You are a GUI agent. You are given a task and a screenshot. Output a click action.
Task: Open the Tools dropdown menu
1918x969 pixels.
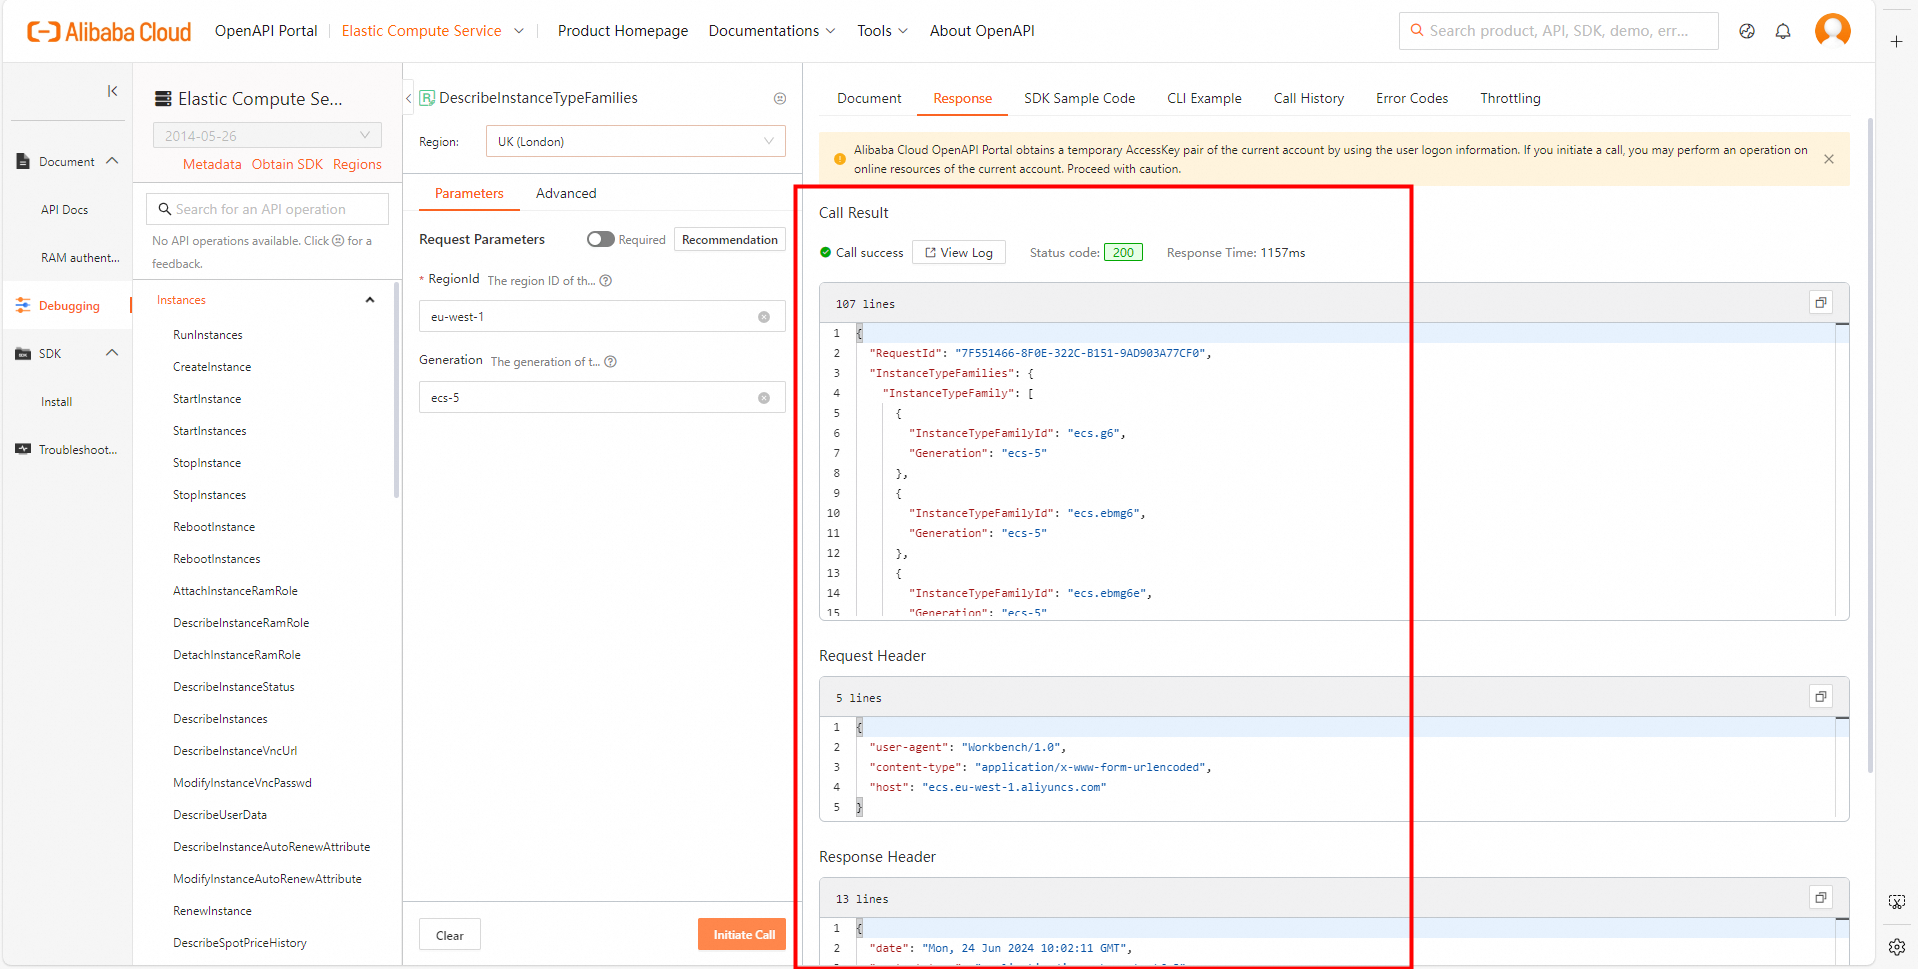(x=882, y=31)
